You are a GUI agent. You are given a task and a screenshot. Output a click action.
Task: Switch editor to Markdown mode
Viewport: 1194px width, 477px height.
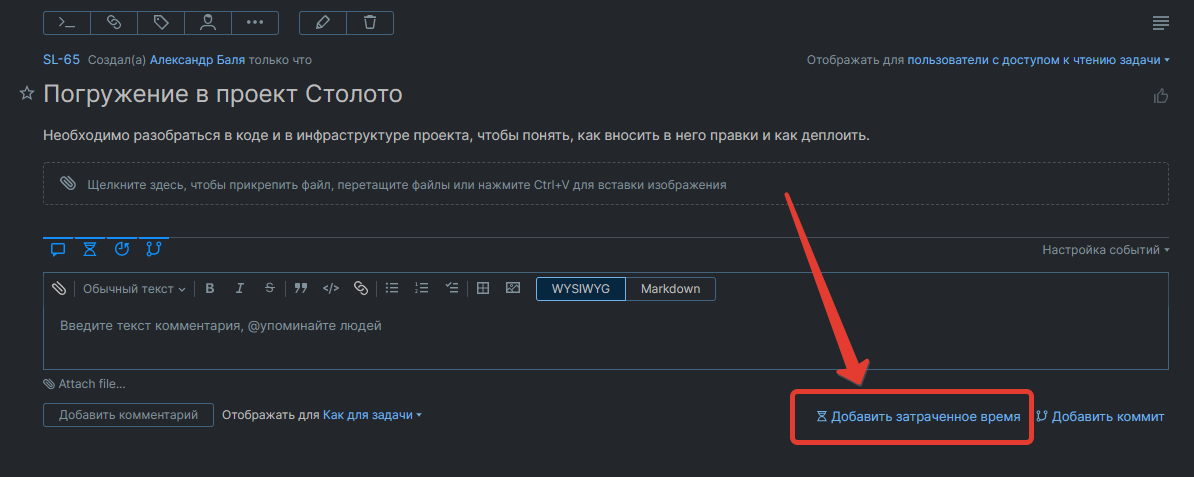[x=670, y=289]
